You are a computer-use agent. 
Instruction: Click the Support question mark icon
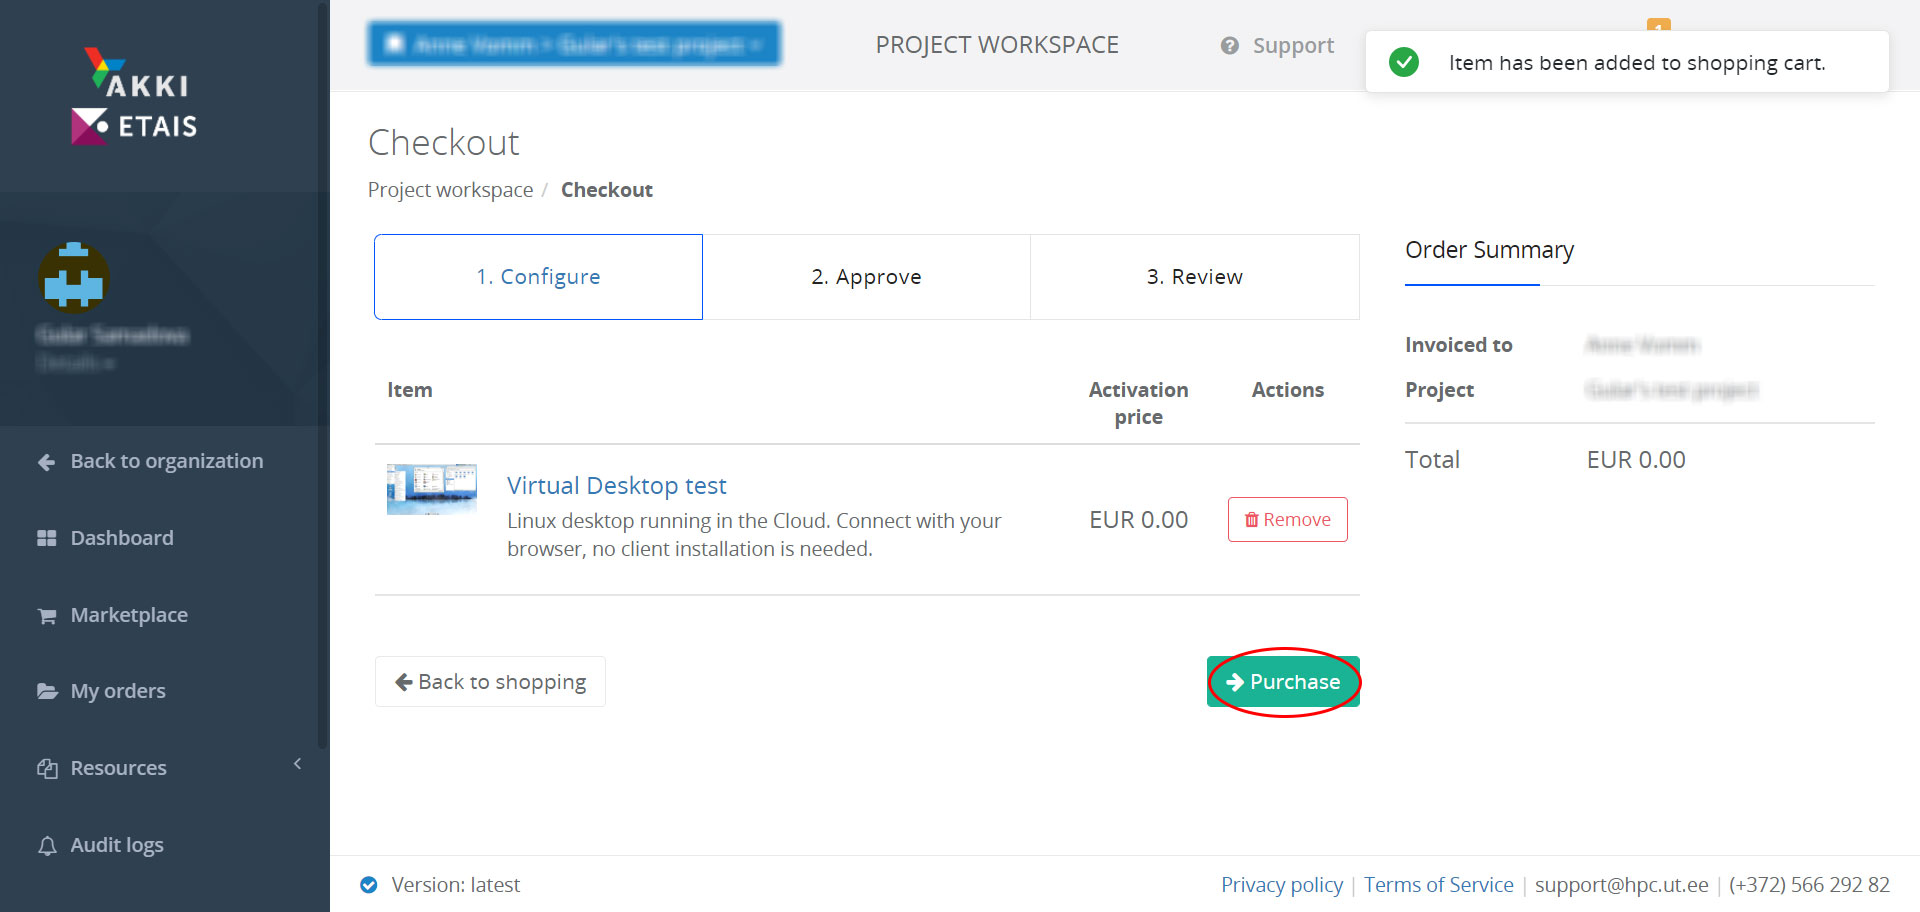(x=1230, y=46)
